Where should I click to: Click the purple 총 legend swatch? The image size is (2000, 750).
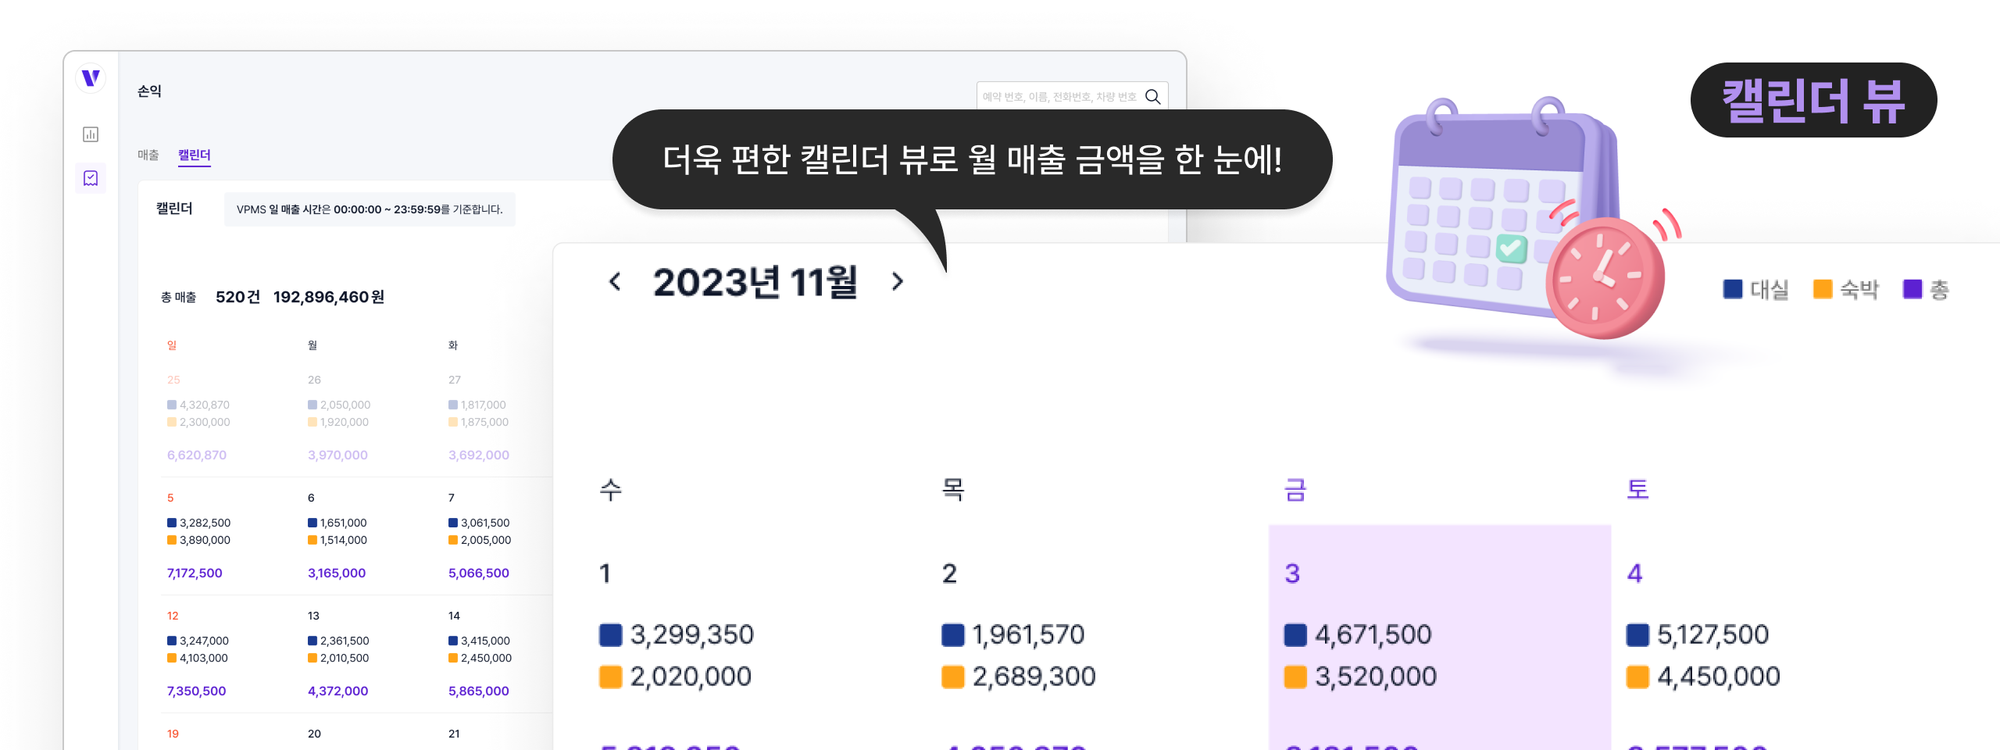1913,289
